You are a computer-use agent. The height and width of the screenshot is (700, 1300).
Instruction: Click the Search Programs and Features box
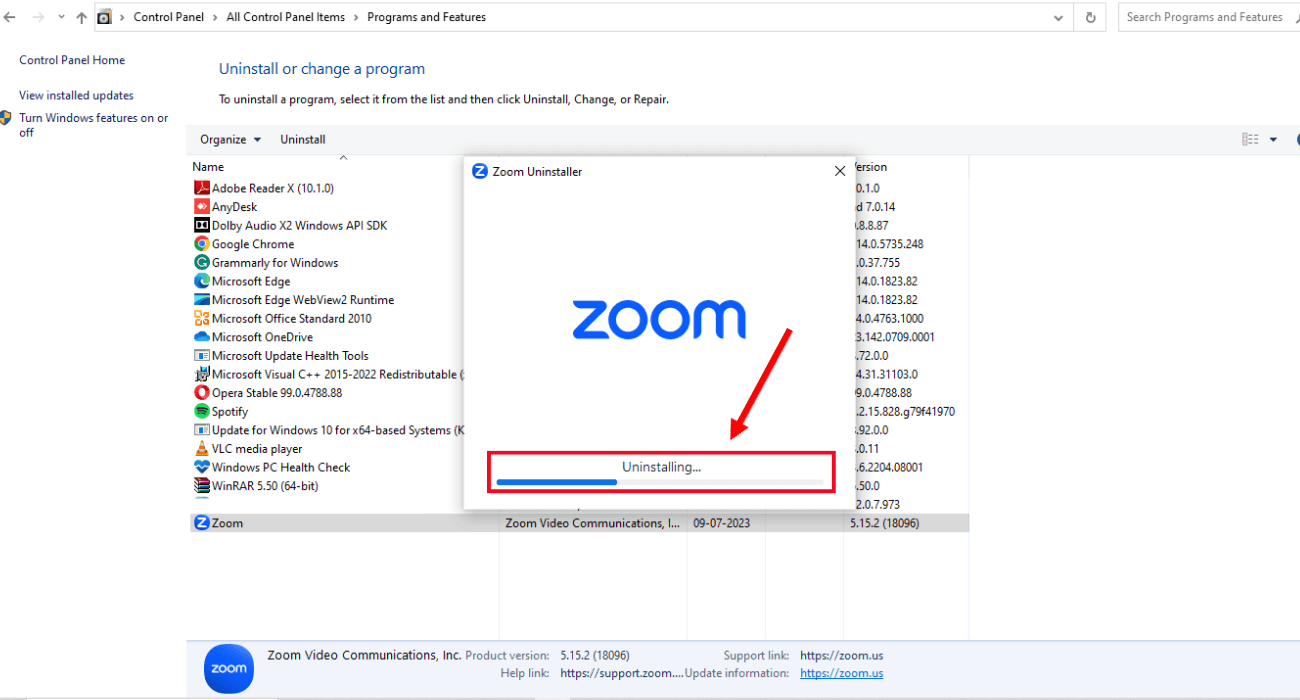pos(1204,17)
